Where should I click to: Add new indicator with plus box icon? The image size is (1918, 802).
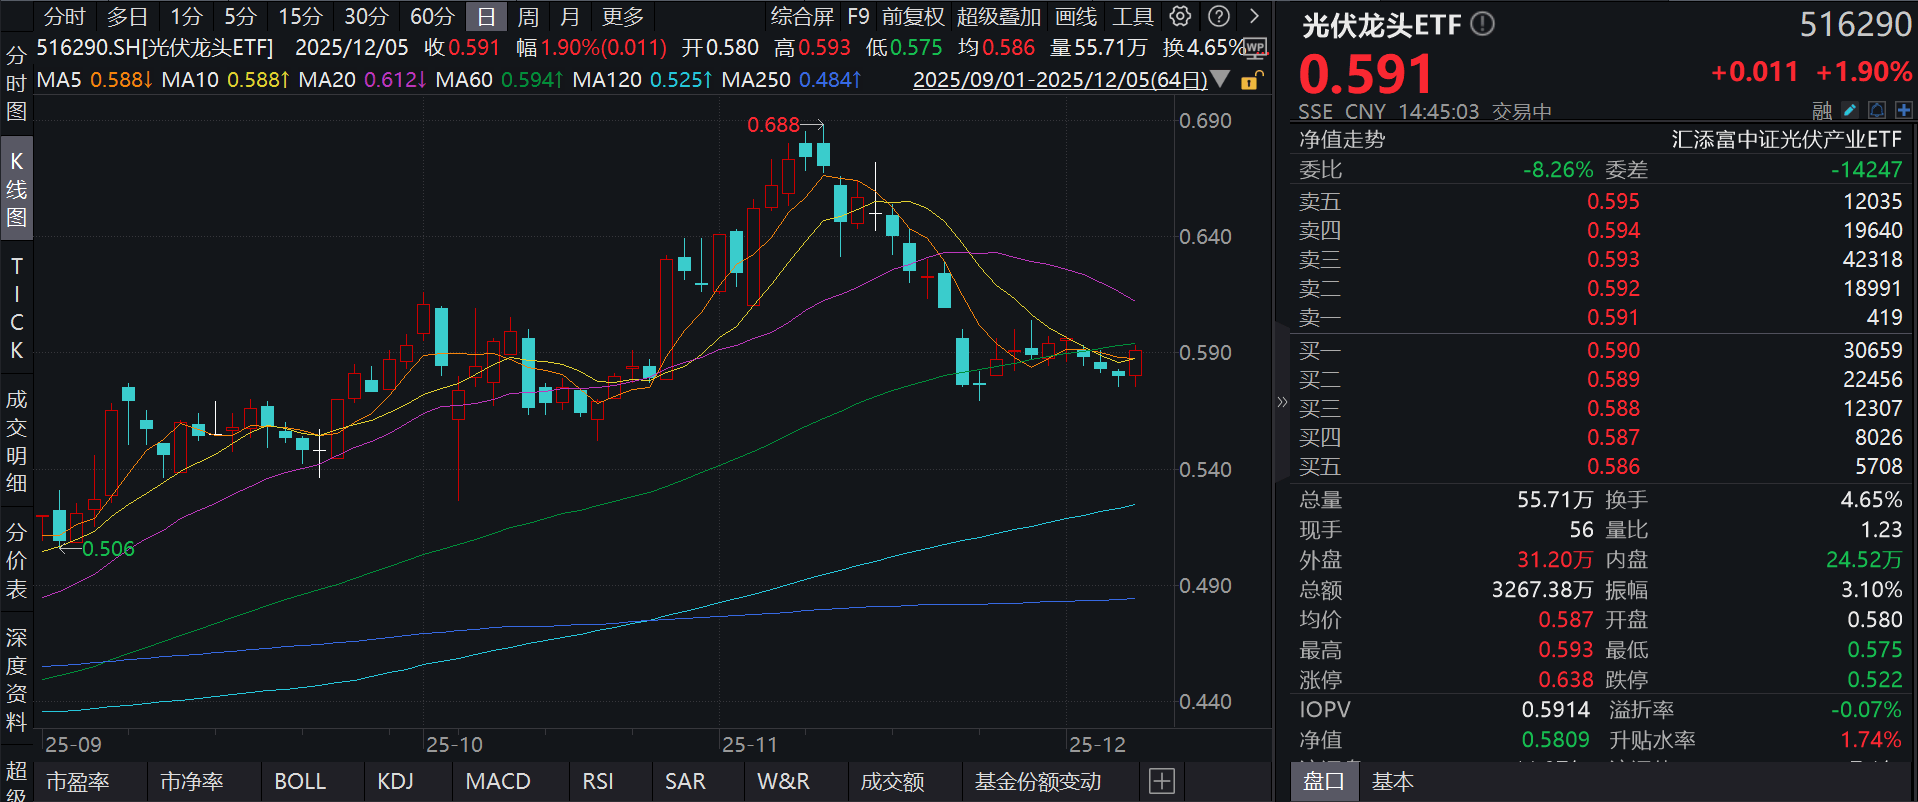point(1161,781)
